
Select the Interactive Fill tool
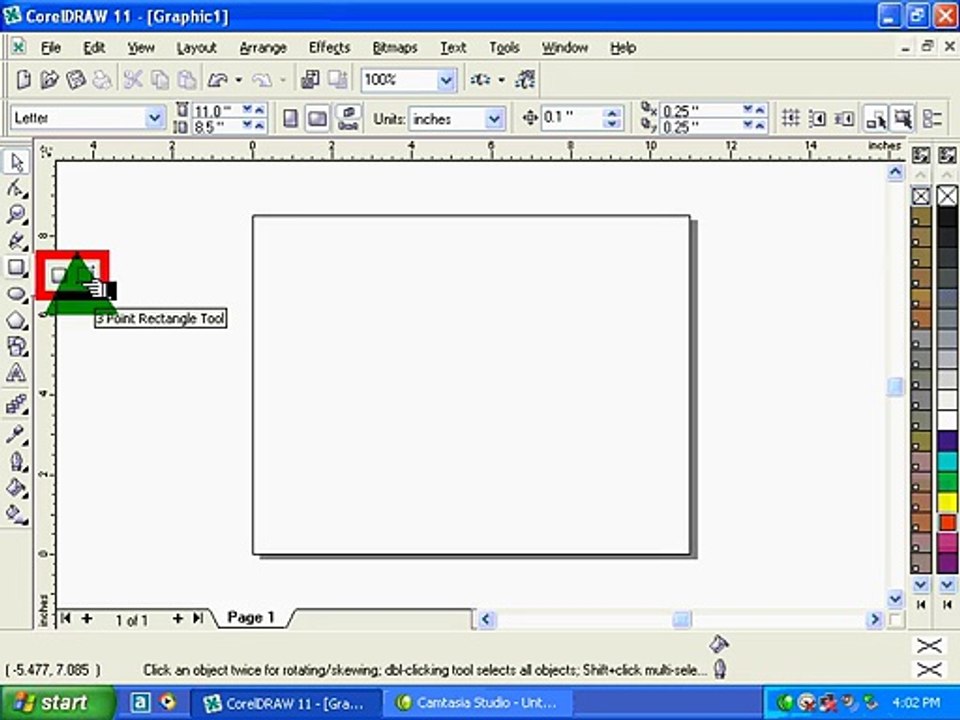[17, 514]
